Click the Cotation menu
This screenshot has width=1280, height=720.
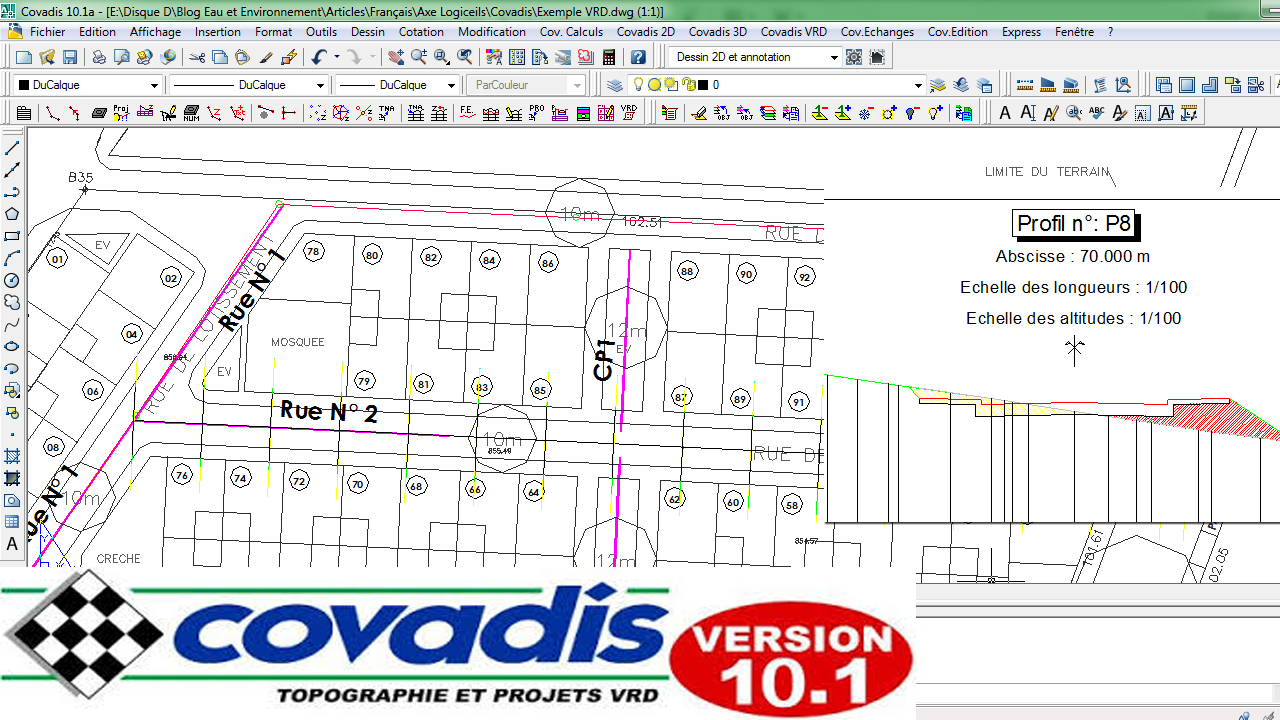point(421,31)
